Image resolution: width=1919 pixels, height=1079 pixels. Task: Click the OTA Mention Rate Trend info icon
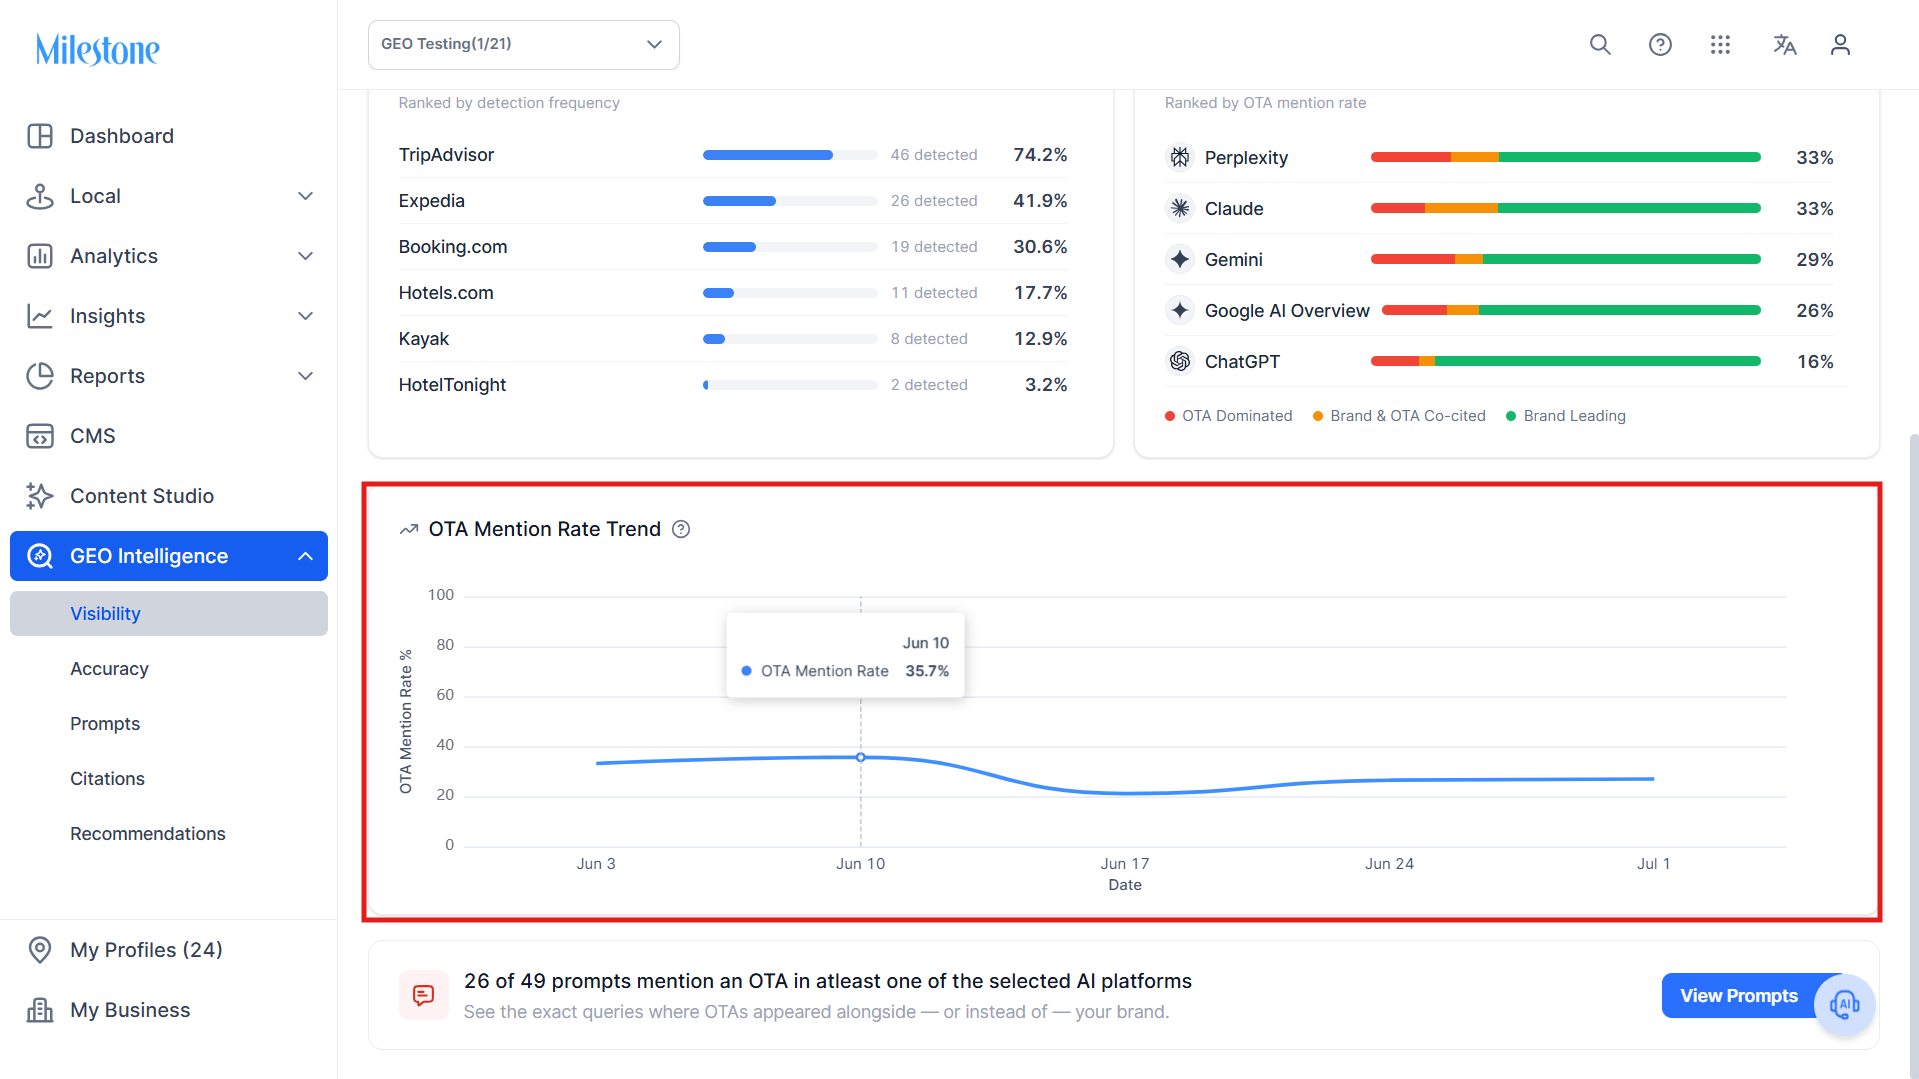[x=681, y=529]
